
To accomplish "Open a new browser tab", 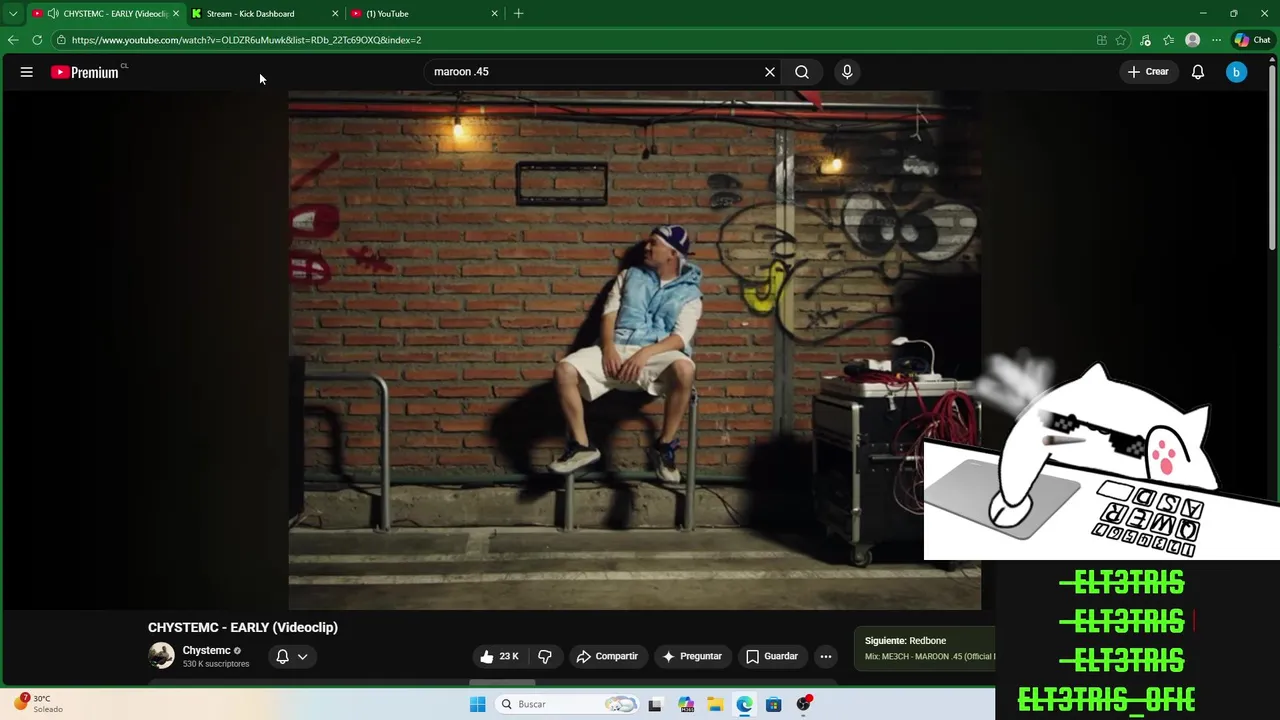I will 518,14.
